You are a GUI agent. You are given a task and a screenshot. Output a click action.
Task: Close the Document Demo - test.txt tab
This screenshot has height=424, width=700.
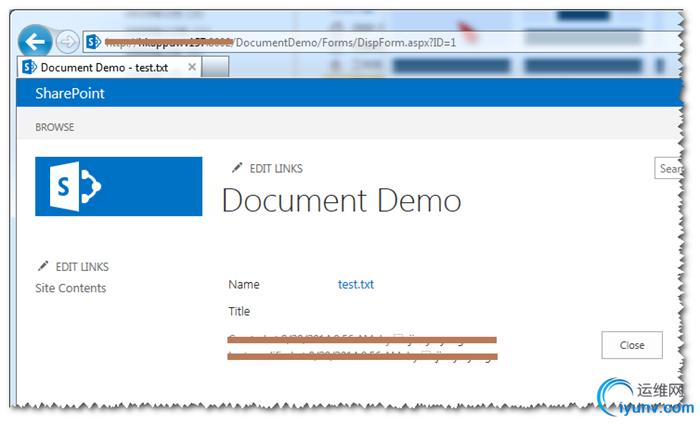click(x=192, y=67)
